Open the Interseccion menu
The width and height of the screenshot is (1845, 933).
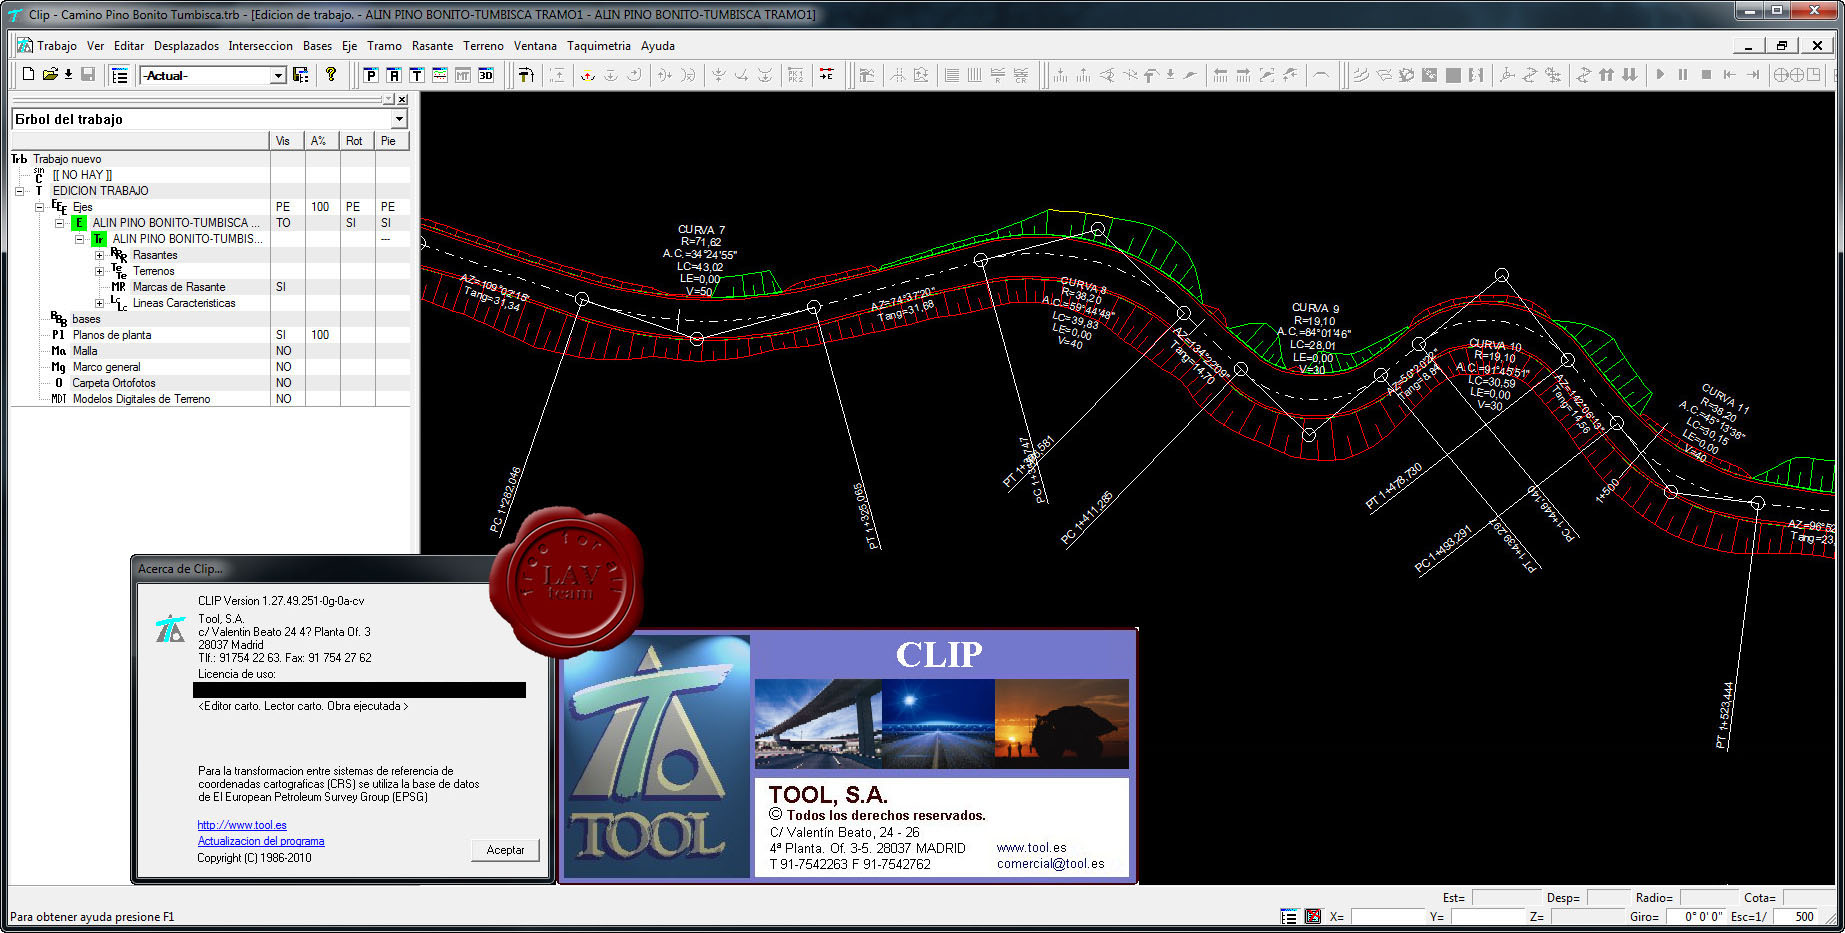click(x=260, y=46)
